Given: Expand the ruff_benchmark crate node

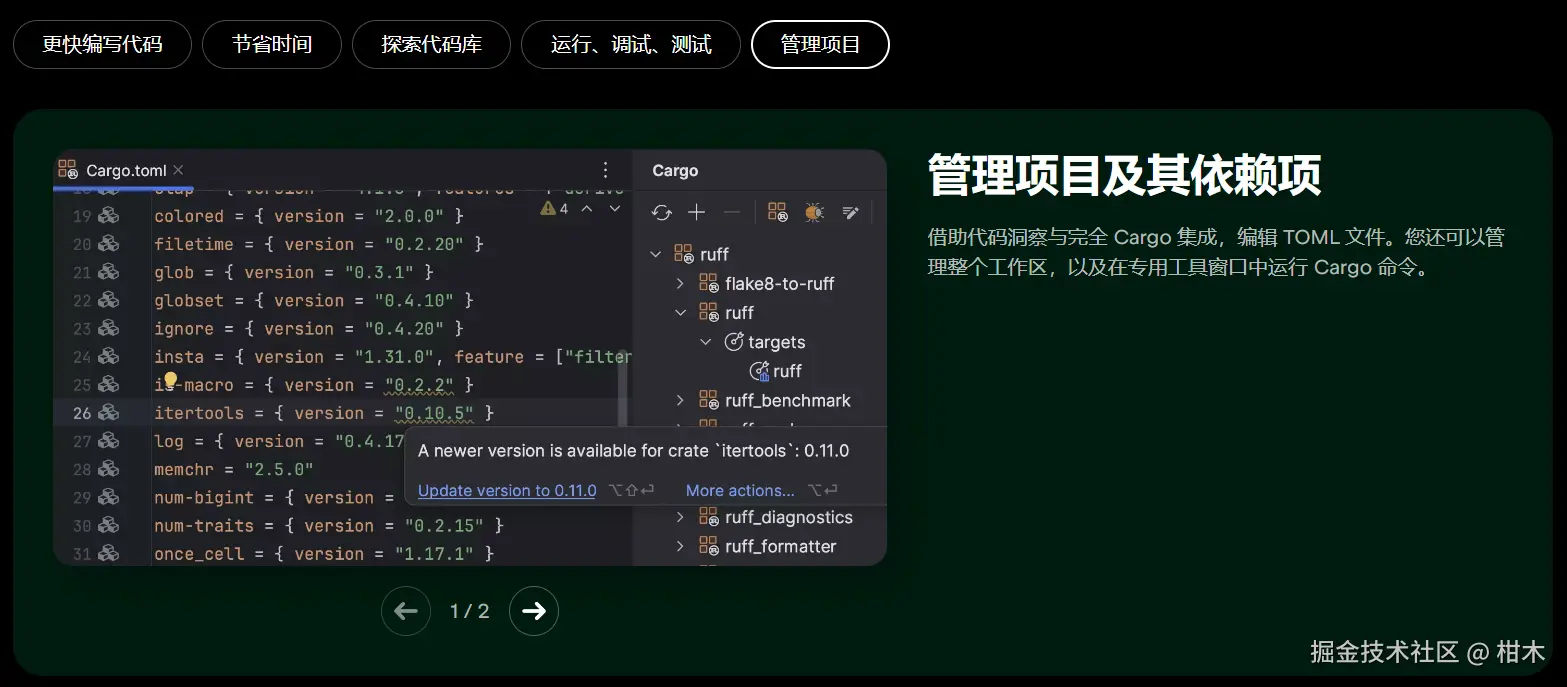Looking at the screenshot, I should point(681,400).
